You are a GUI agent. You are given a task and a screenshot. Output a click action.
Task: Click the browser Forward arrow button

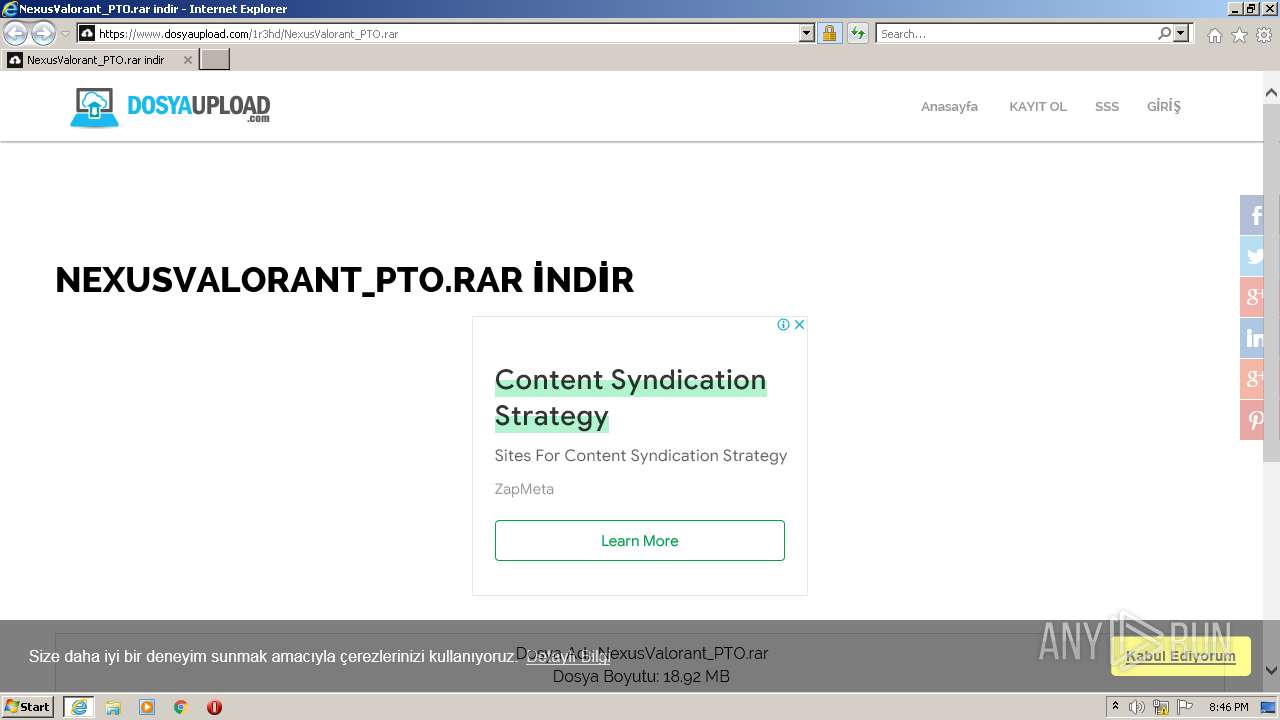click(x=43, y=34)
